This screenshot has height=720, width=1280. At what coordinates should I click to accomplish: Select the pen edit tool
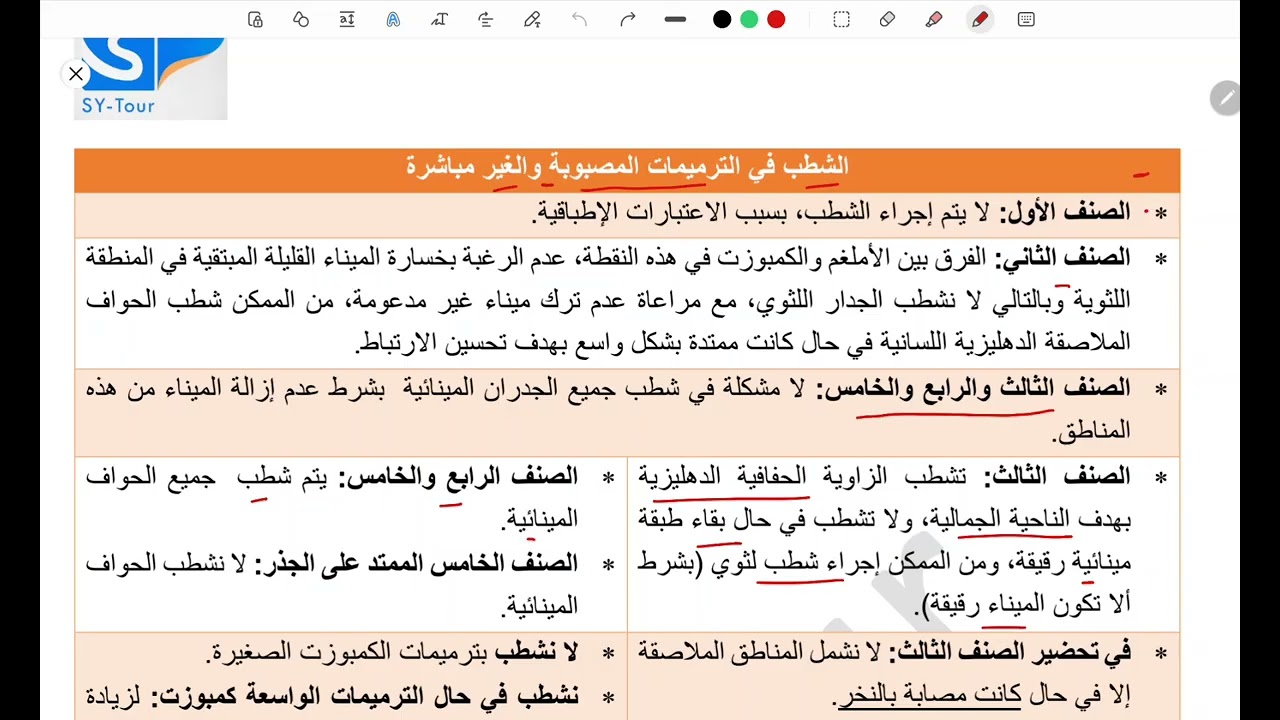click(x=532, y=19)
